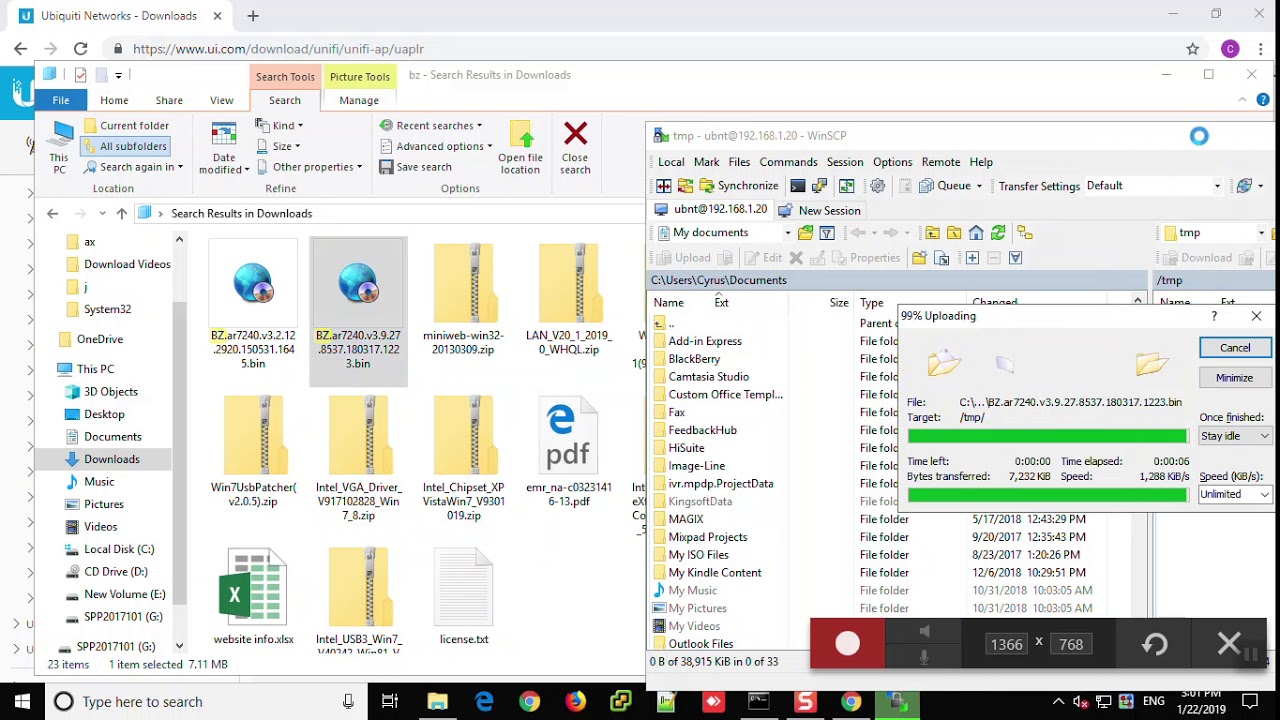This screenshot has height=720, width=1280.
Task: Click the red record button on recorder bar
Action: click(x=847, y=644)
